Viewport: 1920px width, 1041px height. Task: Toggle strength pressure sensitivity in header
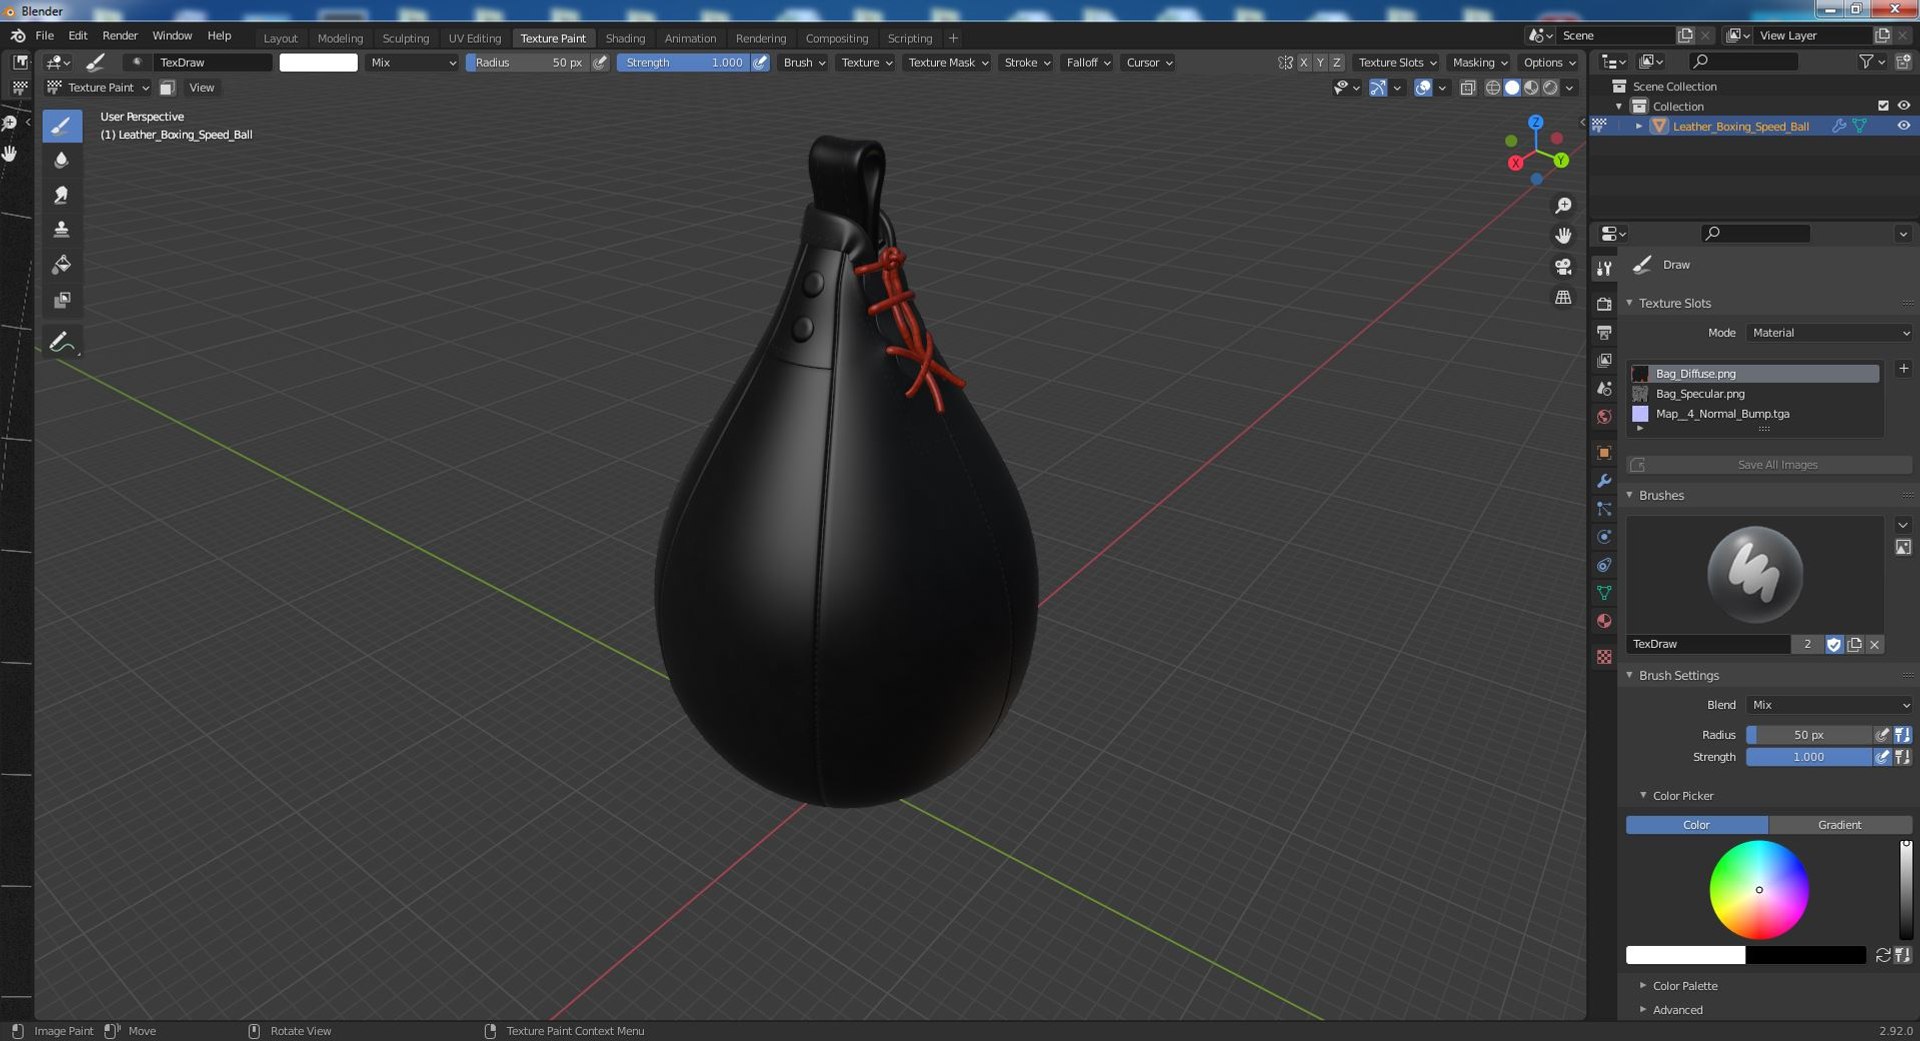(760, 62)
